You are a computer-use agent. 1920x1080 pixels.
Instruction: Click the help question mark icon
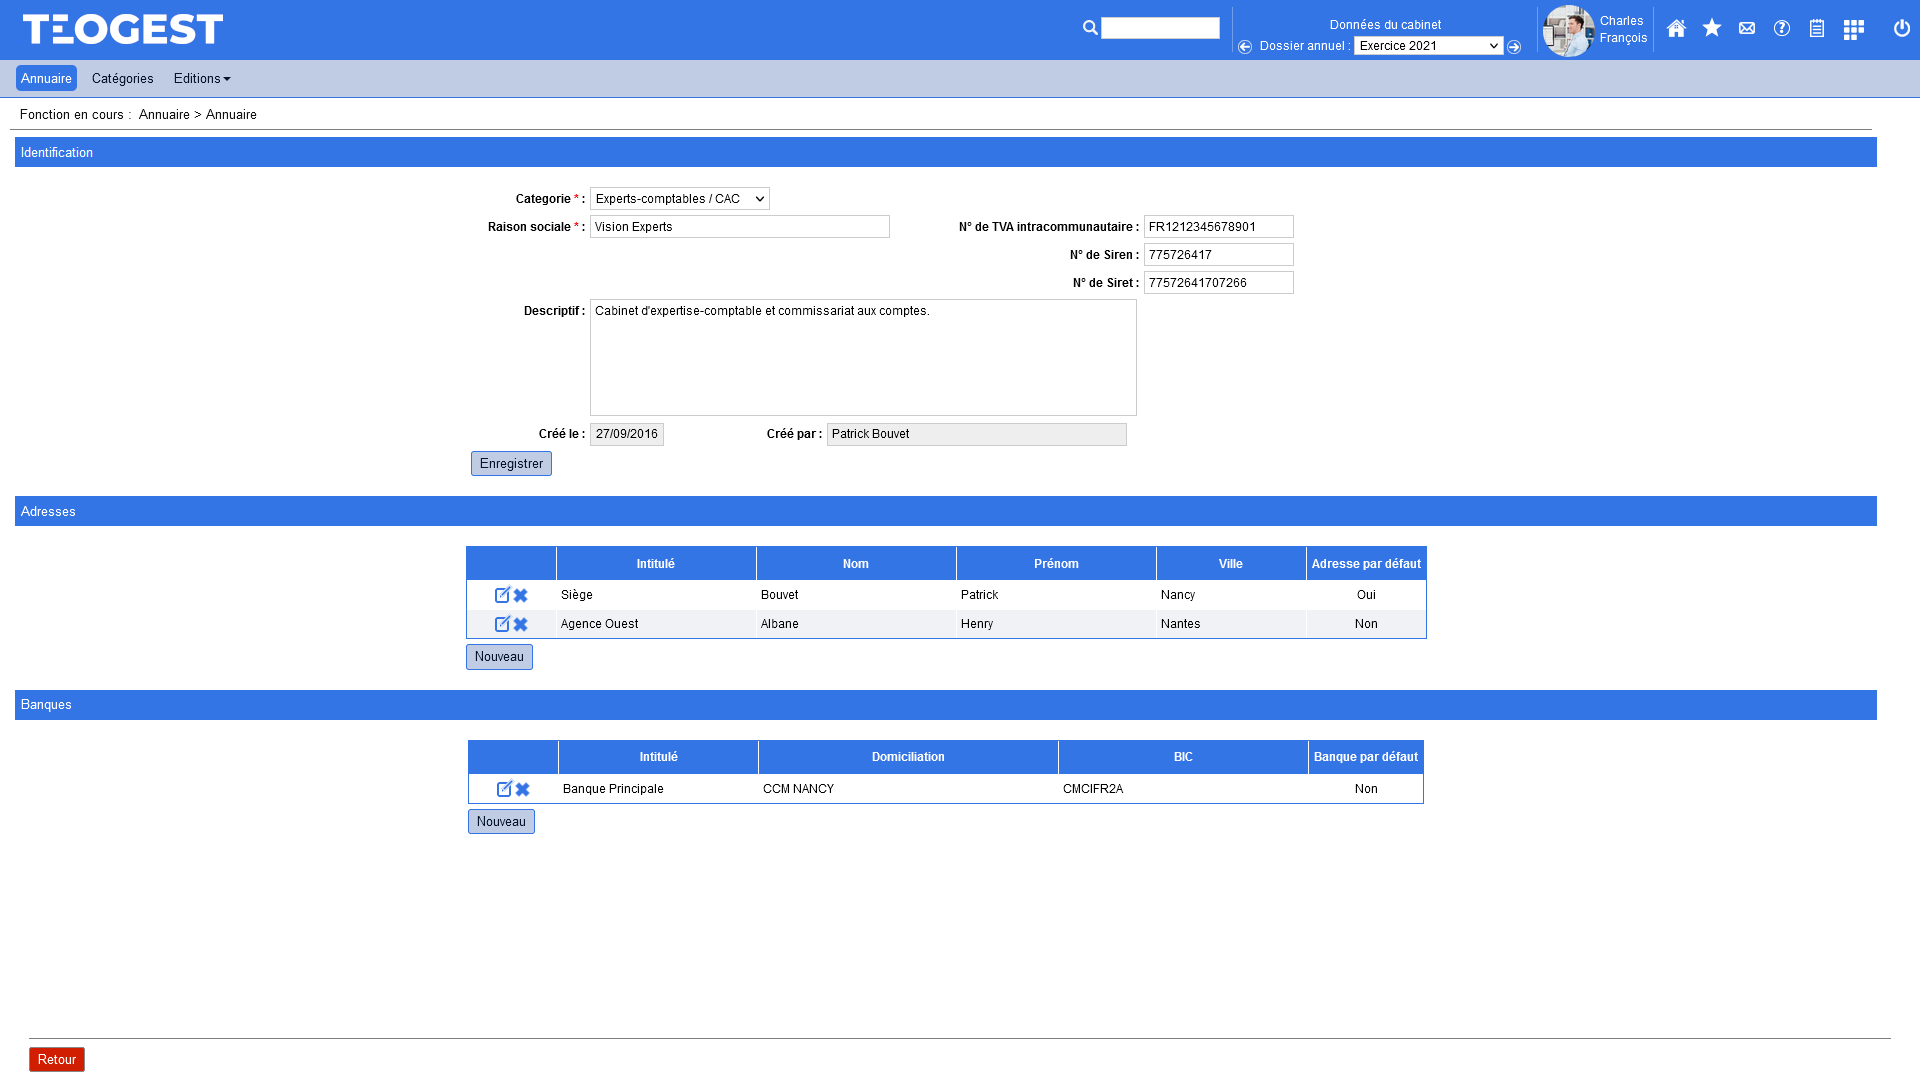coord(1782,28)
